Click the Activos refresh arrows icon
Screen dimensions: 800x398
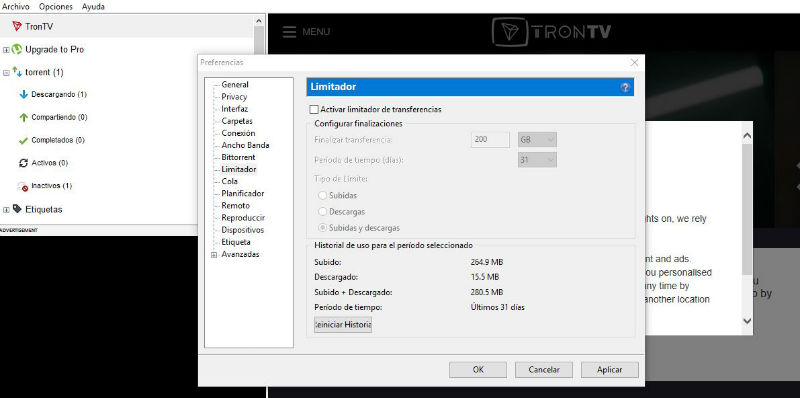[x=23, y=163]
